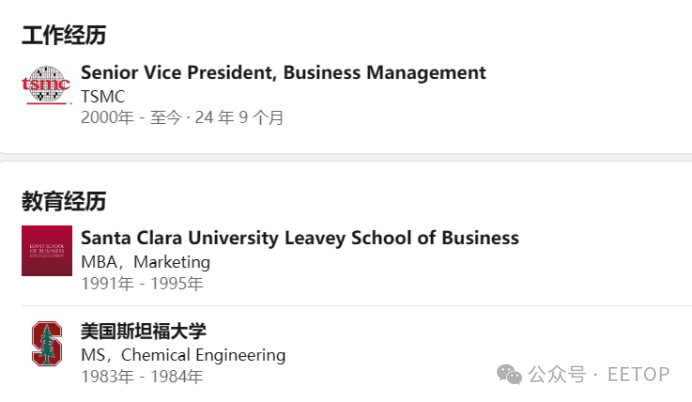Open the Leavey School of Business logo
The width and height of the screenshot is (692, 402).
coord(47,251)
